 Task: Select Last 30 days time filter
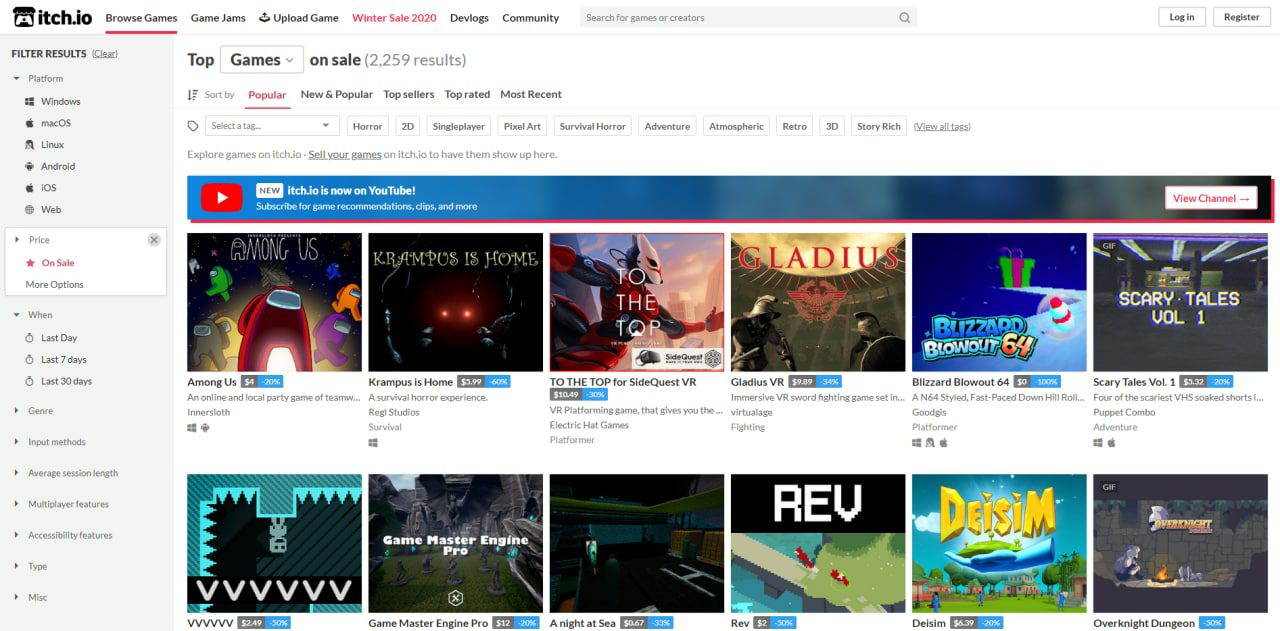pyautogui.click(x=66, y=381)
